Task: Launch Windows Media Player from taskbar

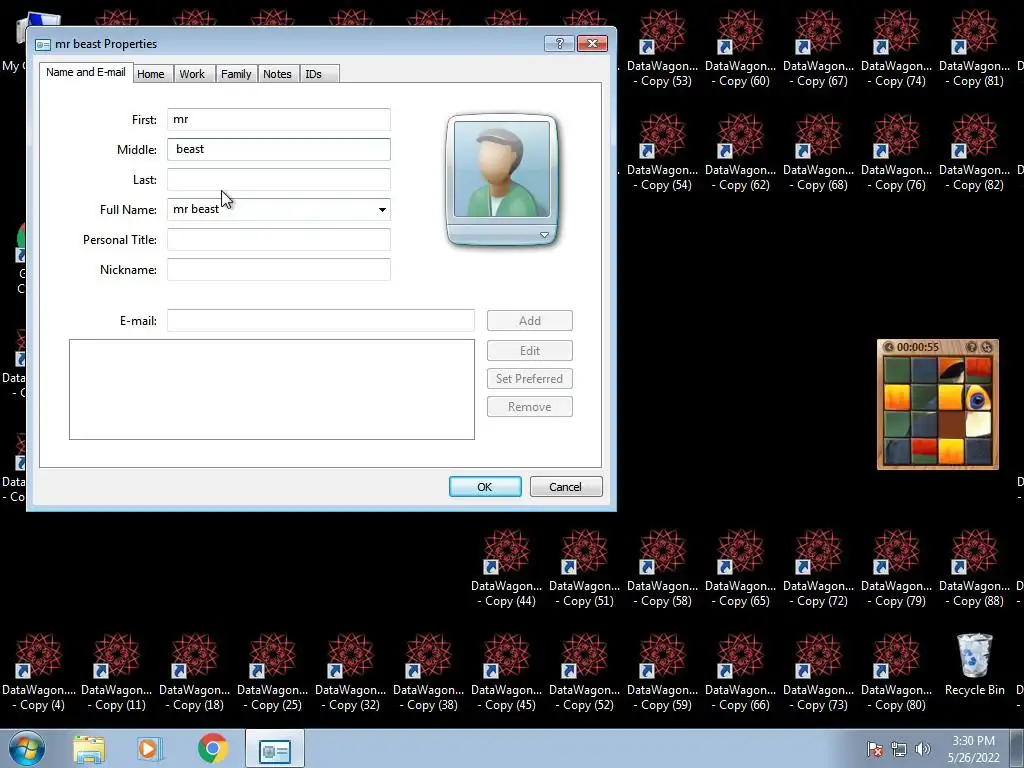Action: (149, 749)
